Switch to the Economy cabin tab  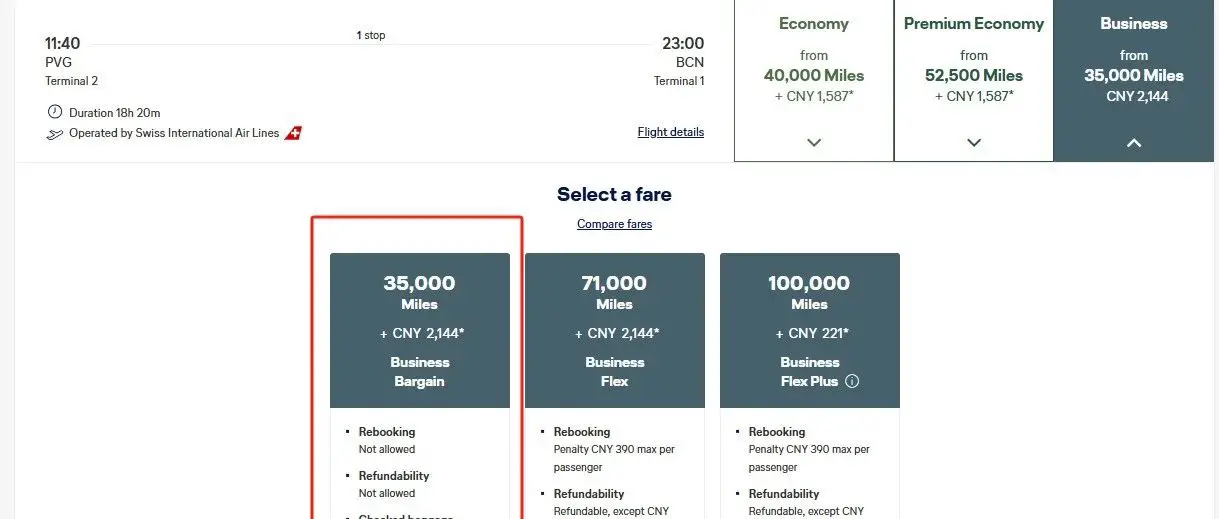pos(814,24)
